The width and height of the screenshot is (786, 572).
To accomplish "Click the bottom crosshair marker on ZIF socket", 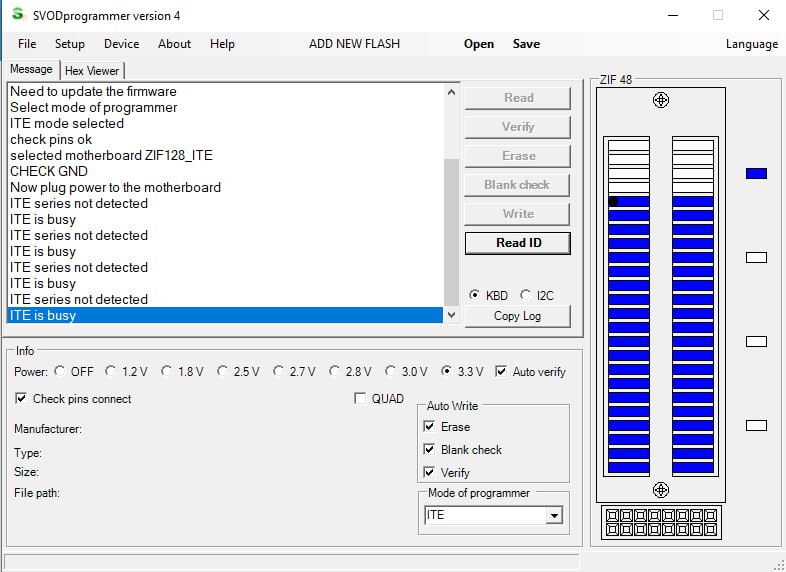I will tap(660, 489).
